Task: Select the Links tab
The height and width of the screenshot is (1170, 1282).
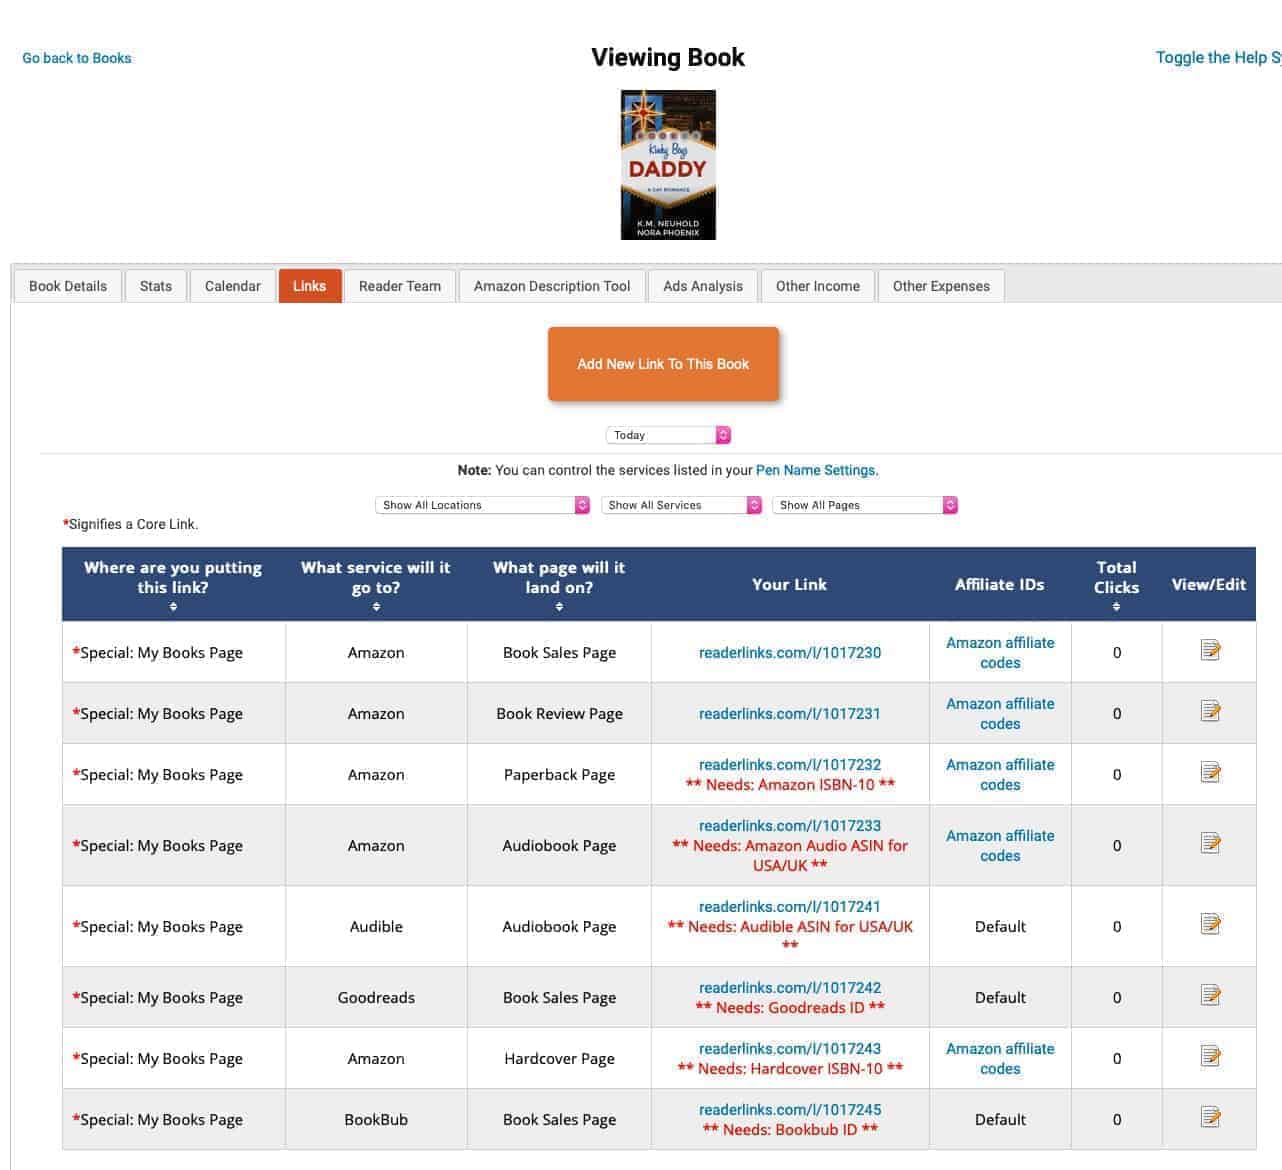Action: (310, 286)
